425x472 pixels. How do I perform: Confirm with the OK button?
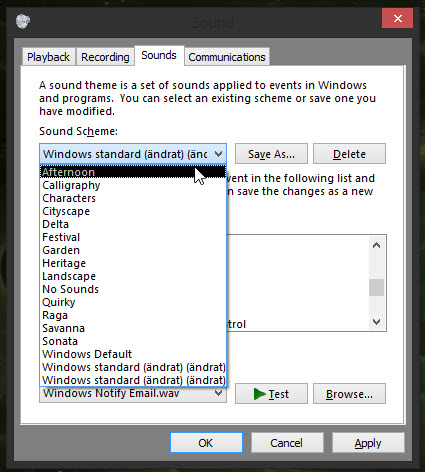(x=206, y=443)
